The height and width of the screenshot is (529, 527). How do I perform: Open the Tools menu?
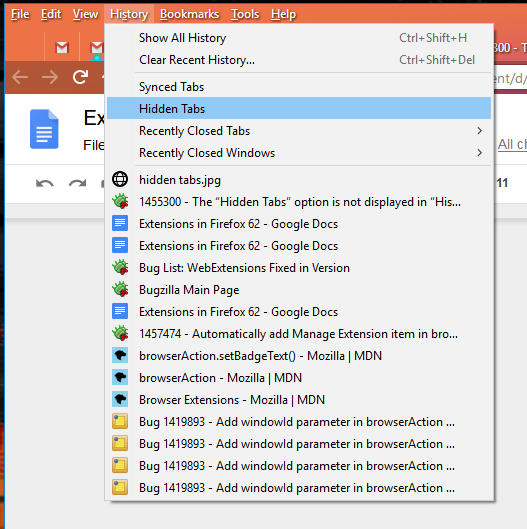tap(245, 14)
